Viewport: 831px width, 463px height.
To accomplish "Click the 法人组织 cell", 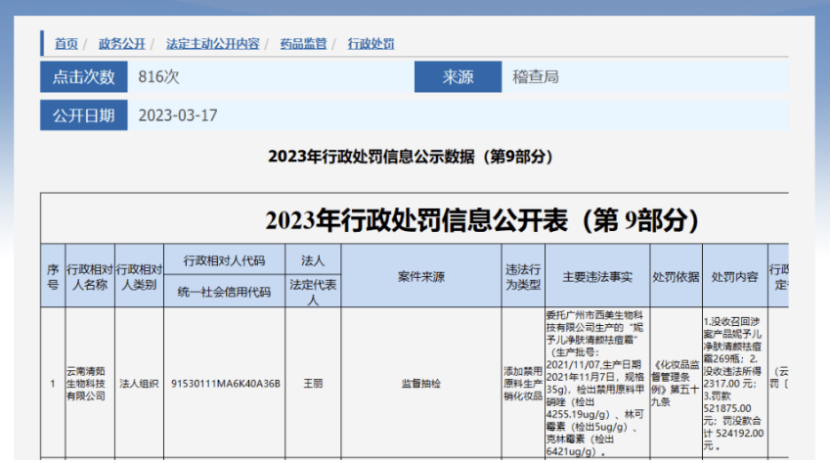I will tap(139, 383).
